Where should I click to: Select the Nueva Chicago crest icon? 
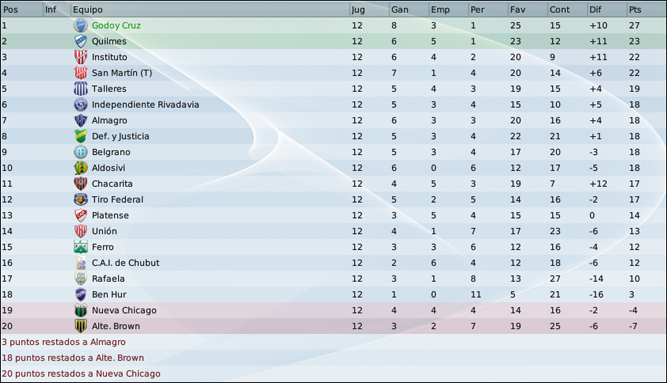(x=80, y=310)
